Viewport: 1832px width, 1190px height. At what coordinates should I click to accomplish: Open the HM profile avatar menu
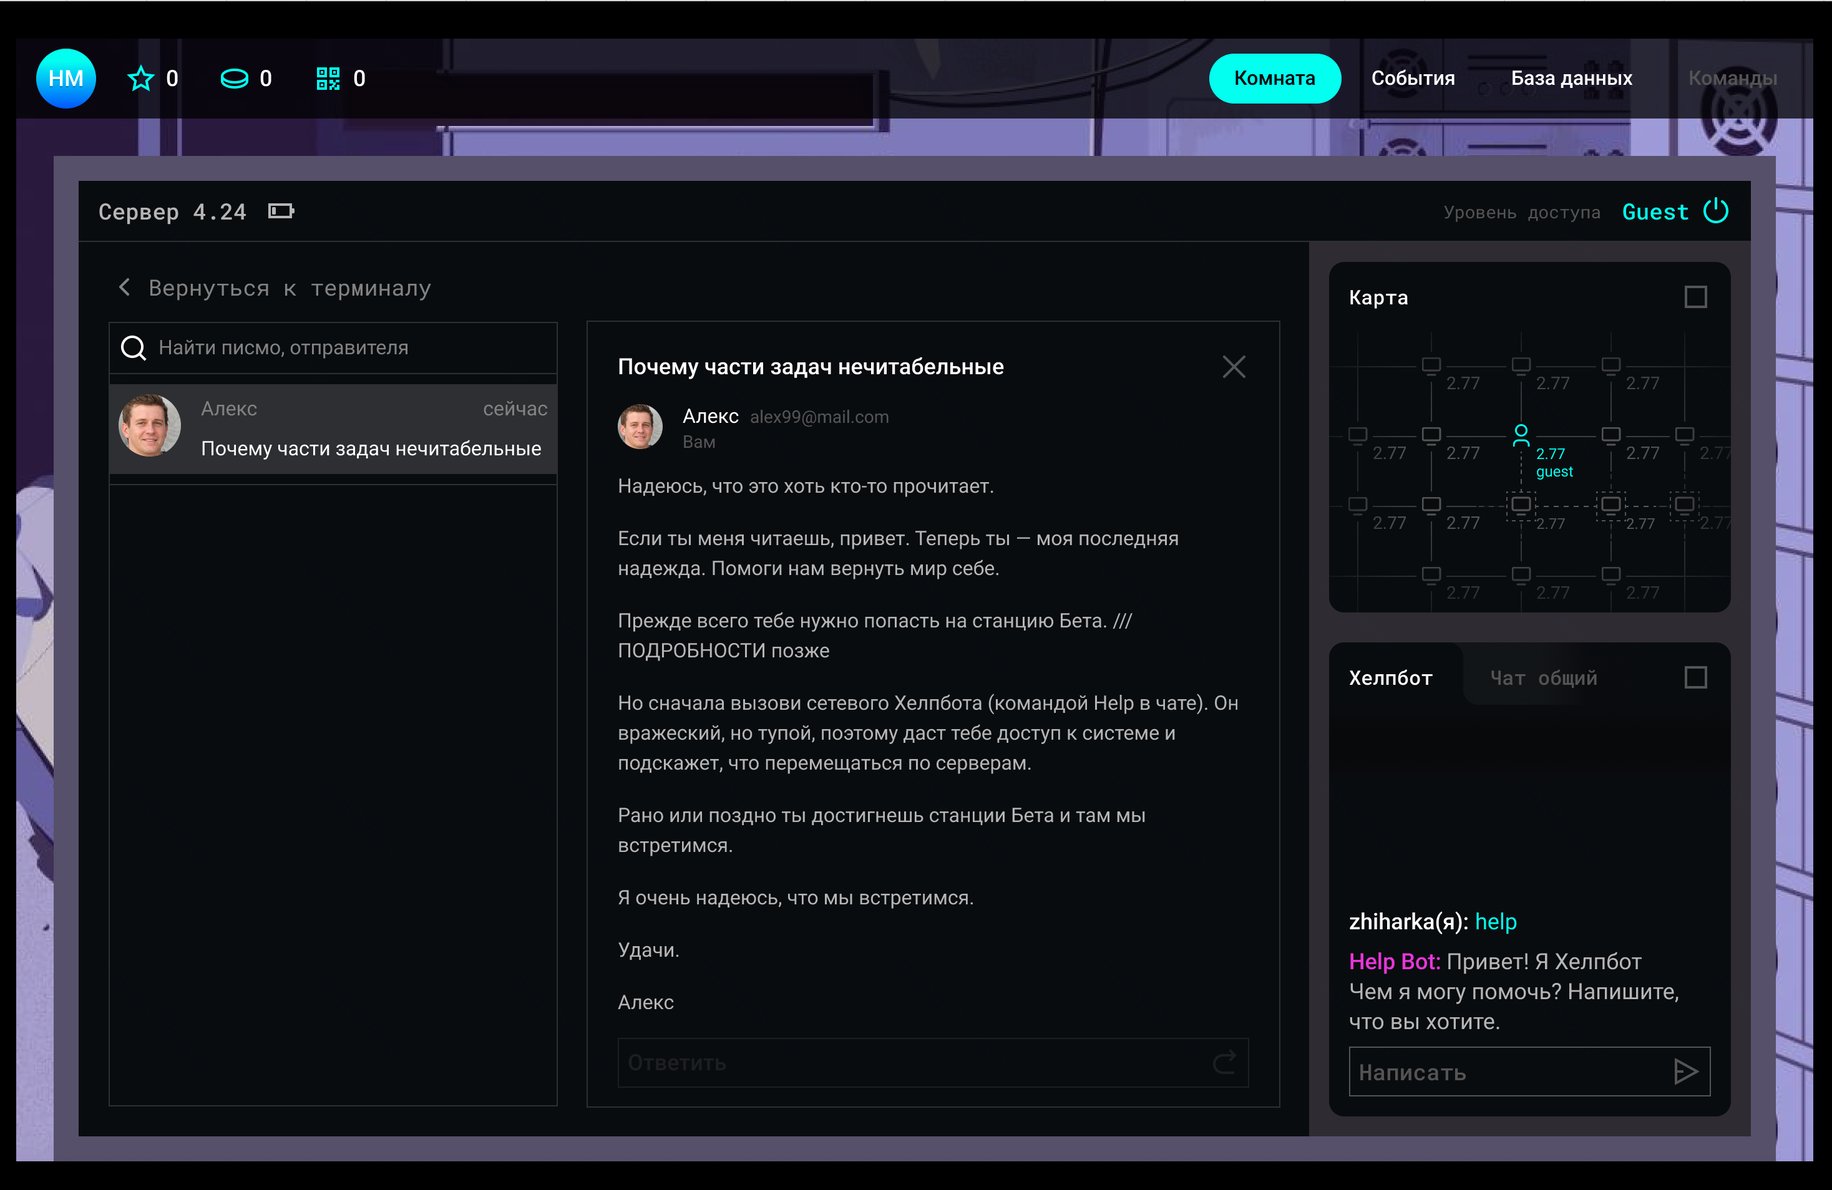pyautogui.click(x=66, y=78)
